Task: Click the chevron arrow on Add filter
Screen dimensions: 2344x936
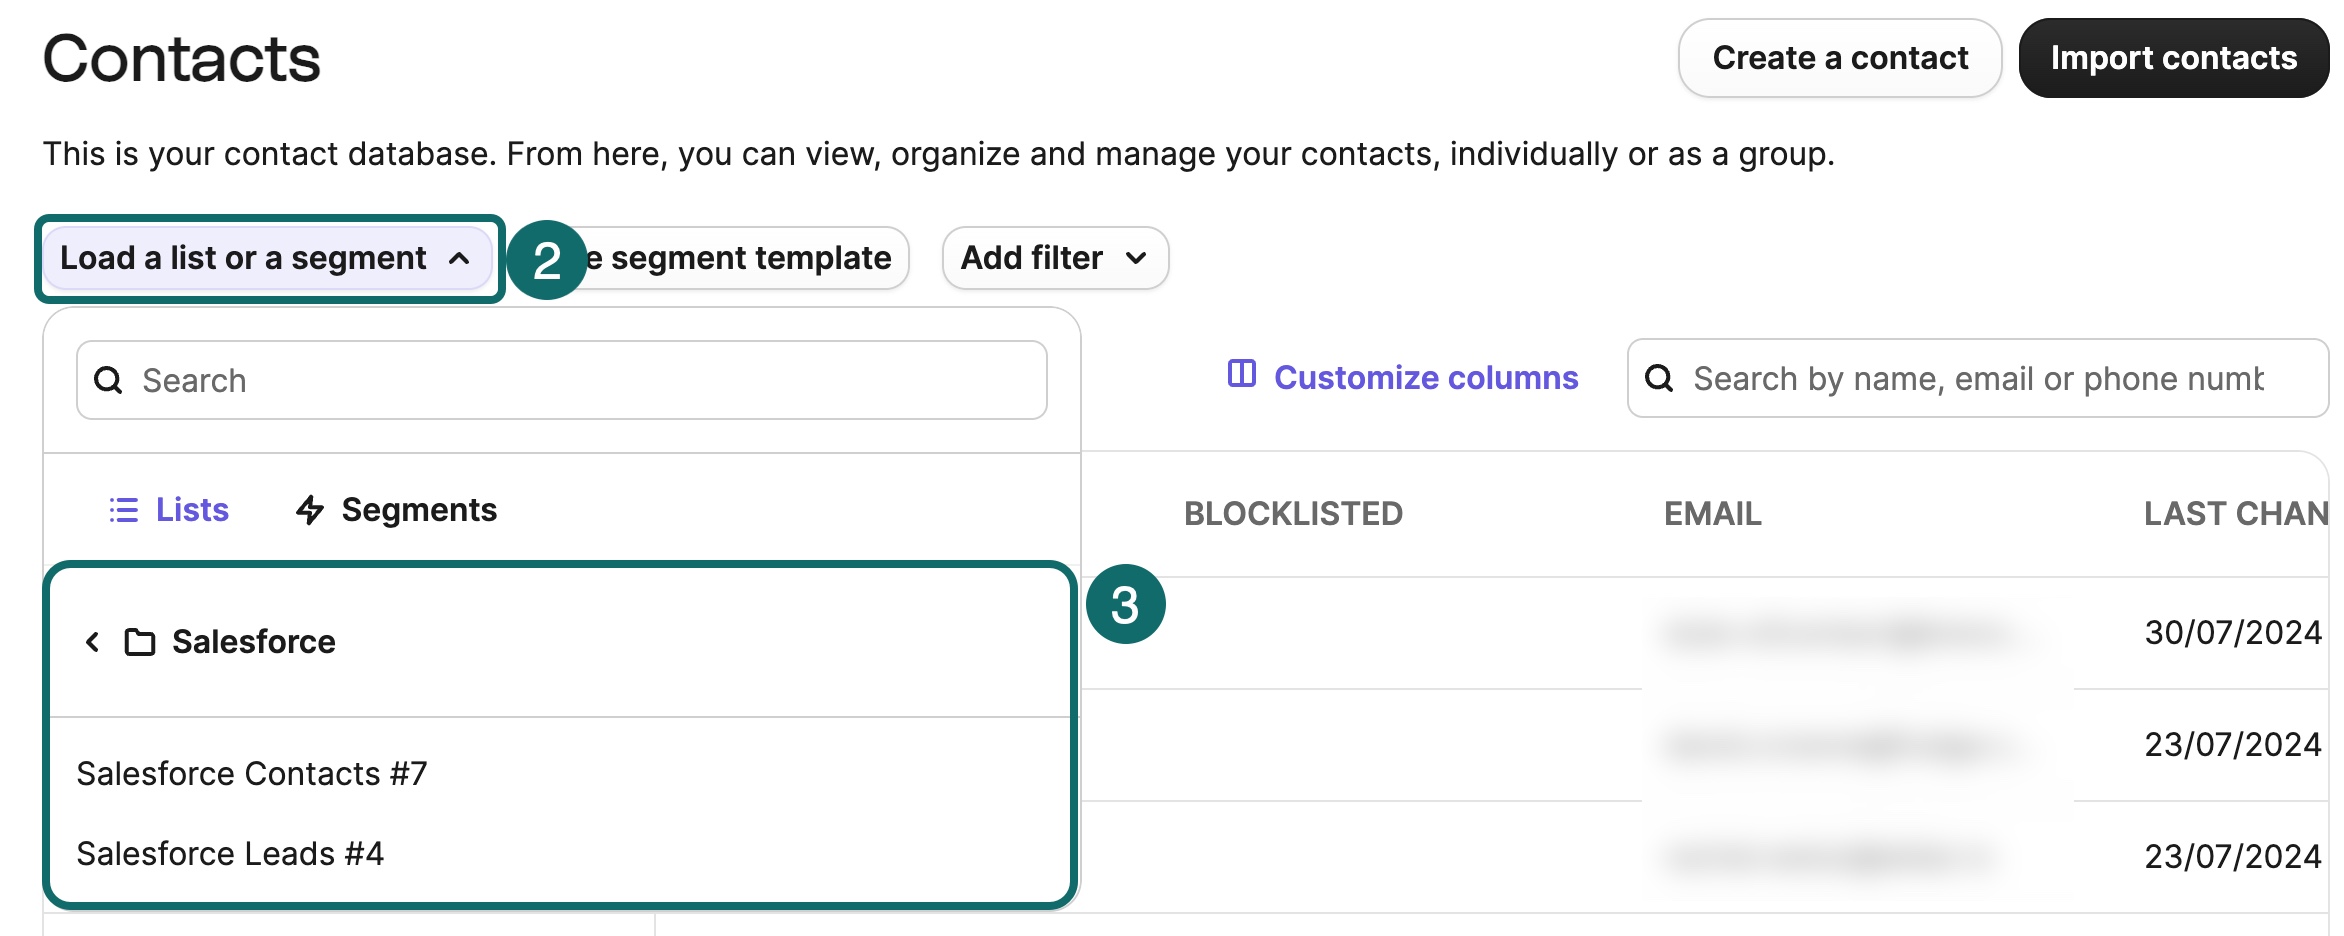Action: (1136, 258)
